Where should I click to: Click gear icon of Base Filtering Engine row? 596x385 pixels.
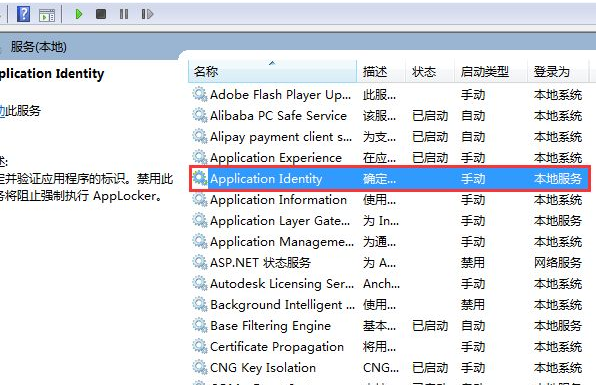[200, 325]
